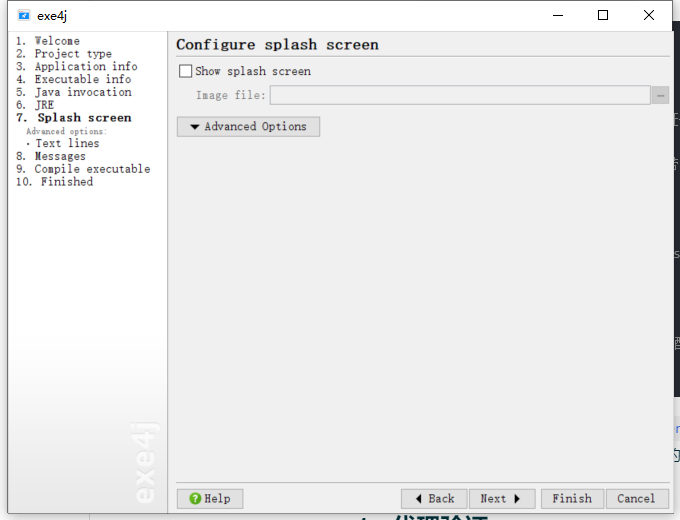680x520 pixels.
Task: Go back using the Back button
Action: click(x=434, y=498)
